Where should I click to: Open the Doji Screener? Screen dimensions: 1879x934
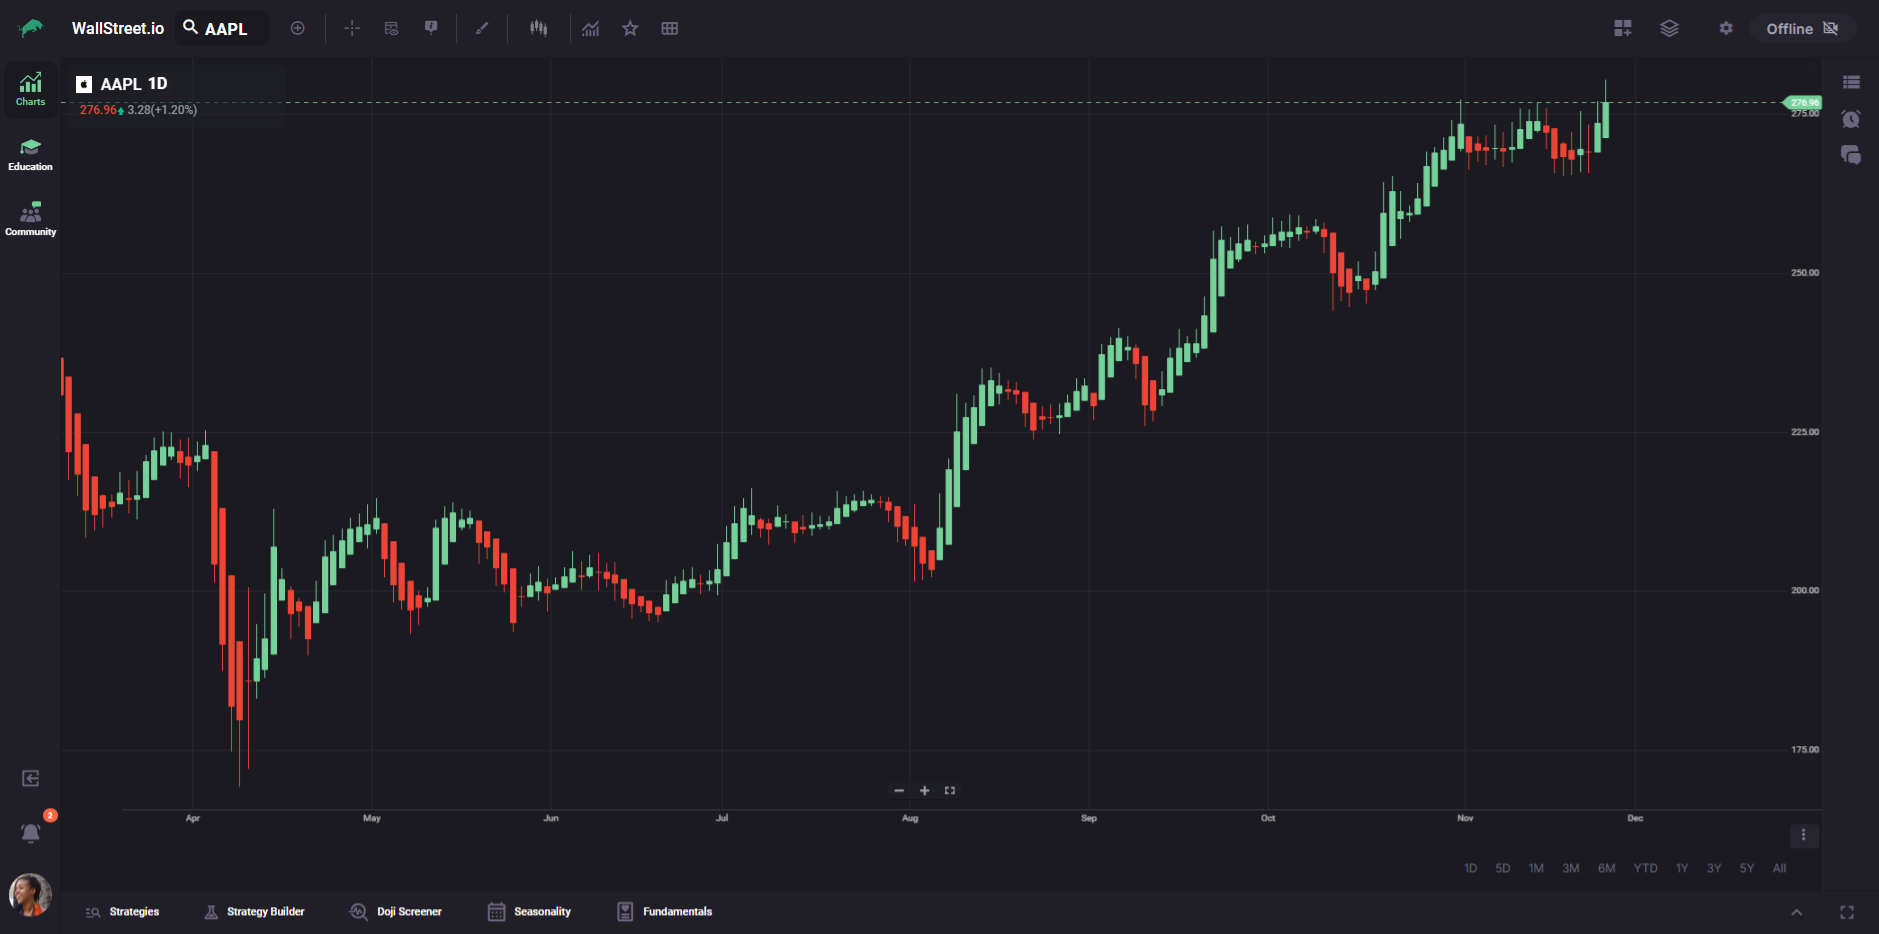coord(396,911)
